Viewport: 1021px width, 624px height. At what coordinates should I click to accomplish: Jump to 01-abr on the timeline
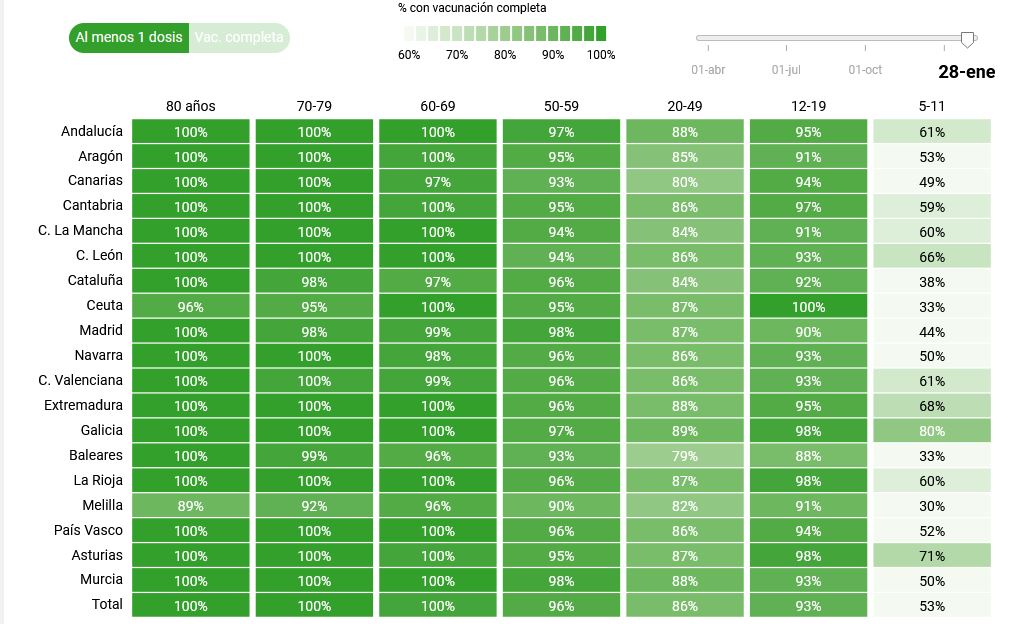tap(708, 70)
